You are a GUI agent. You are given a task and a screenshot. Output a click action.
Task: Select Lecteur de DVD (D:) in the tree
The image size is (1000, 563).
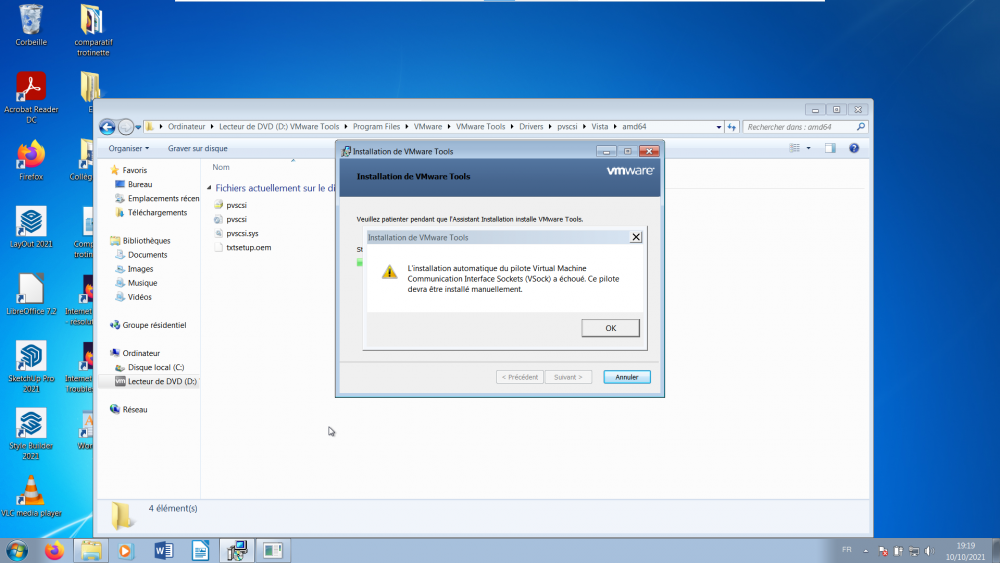tap(156, 381)
